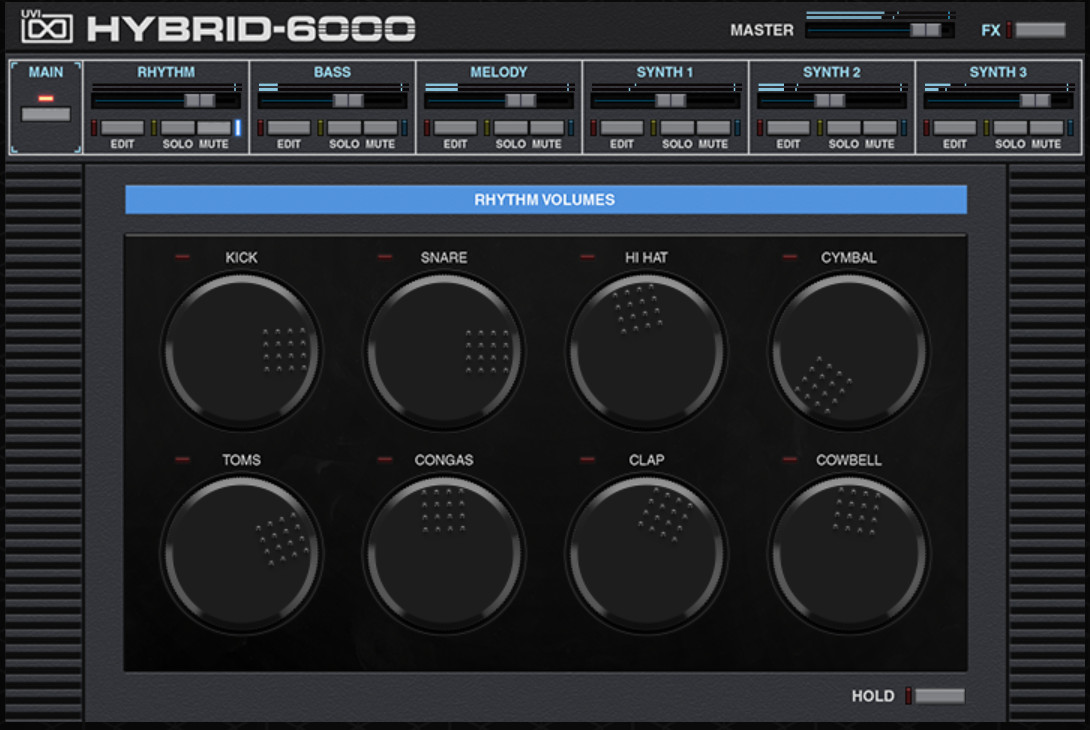Mute the Synth 3 track
Image resolution: width=1090 pixels, height=730 pixels.
(1046, 128)
